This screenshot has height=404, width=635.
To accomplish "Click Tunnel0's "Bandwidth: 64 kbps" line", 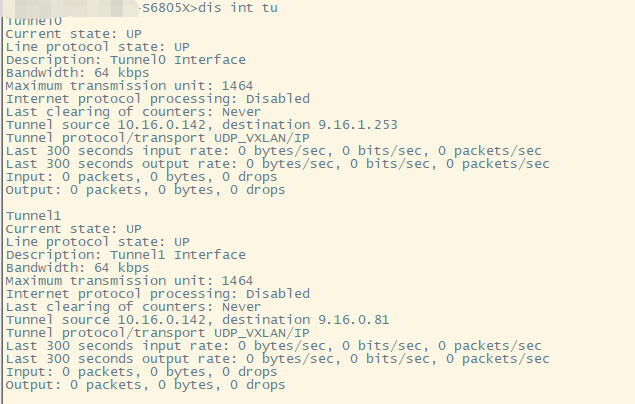I will pos(77,73).
